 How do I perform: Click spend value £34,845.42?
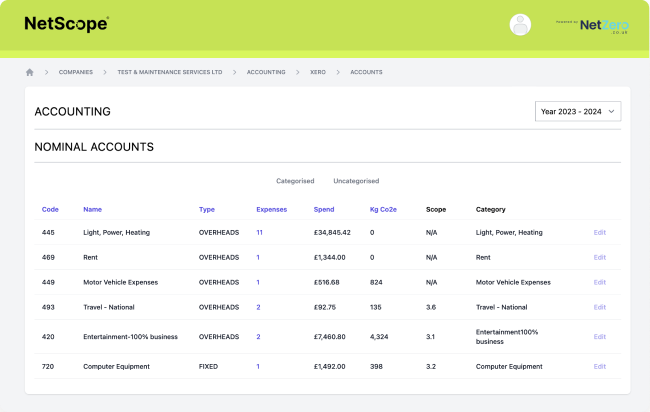click(332, 233)
